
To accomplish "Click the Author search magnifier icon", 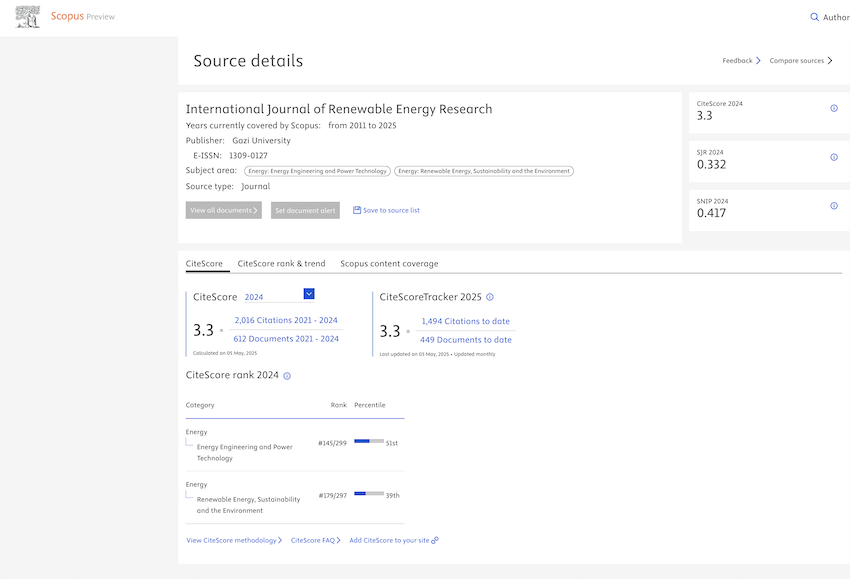I will (814, 17).
